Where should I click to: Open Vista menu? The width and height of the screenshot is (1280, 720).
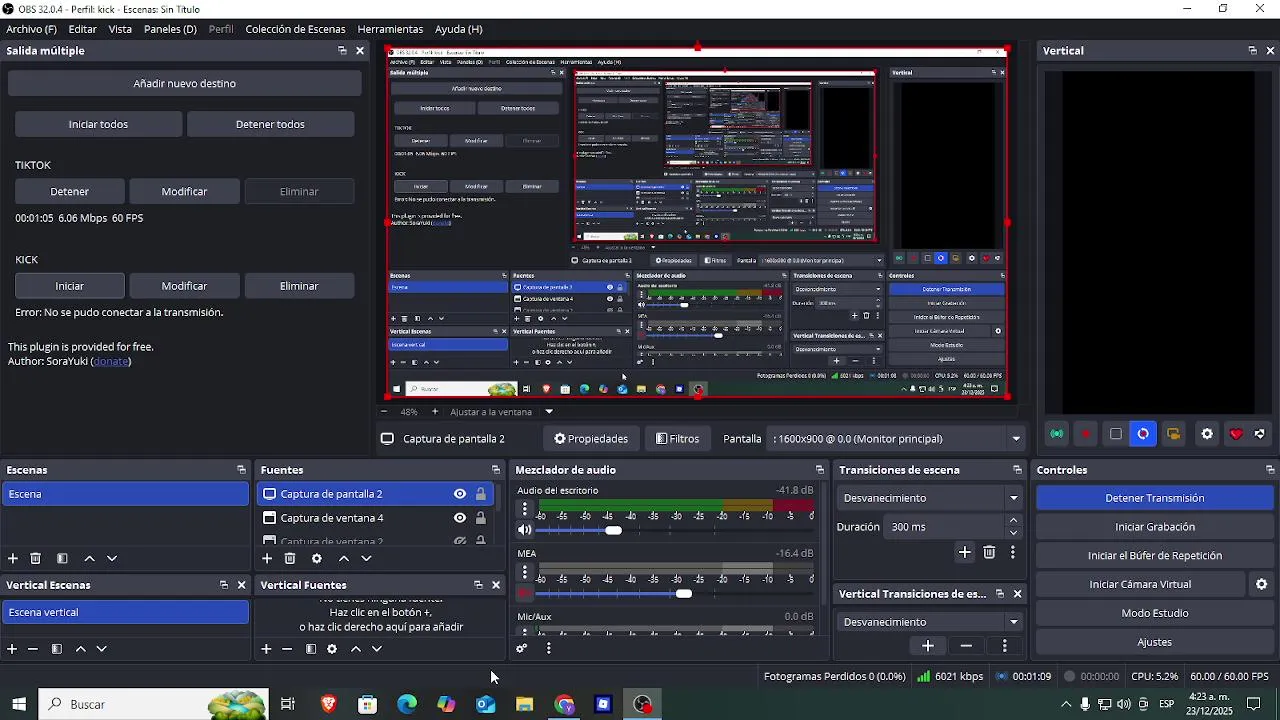tap(120, 29)
